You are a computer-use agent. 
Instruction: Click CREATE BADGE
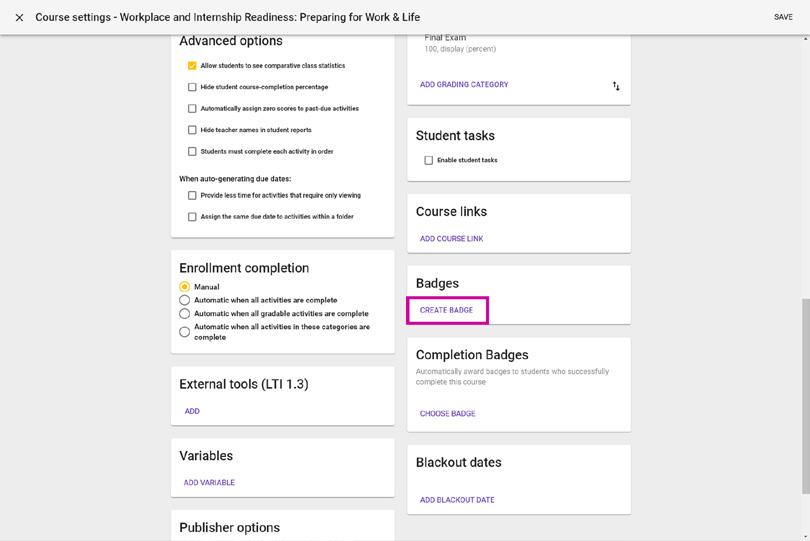(446, 310)
